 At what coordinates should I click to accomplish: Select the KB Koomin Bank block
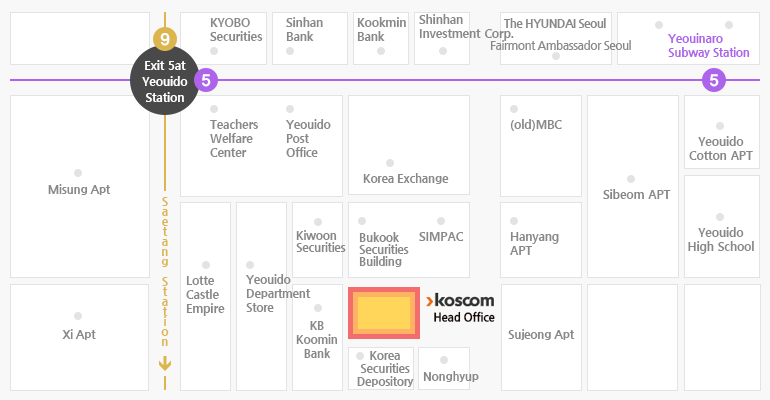317,338
